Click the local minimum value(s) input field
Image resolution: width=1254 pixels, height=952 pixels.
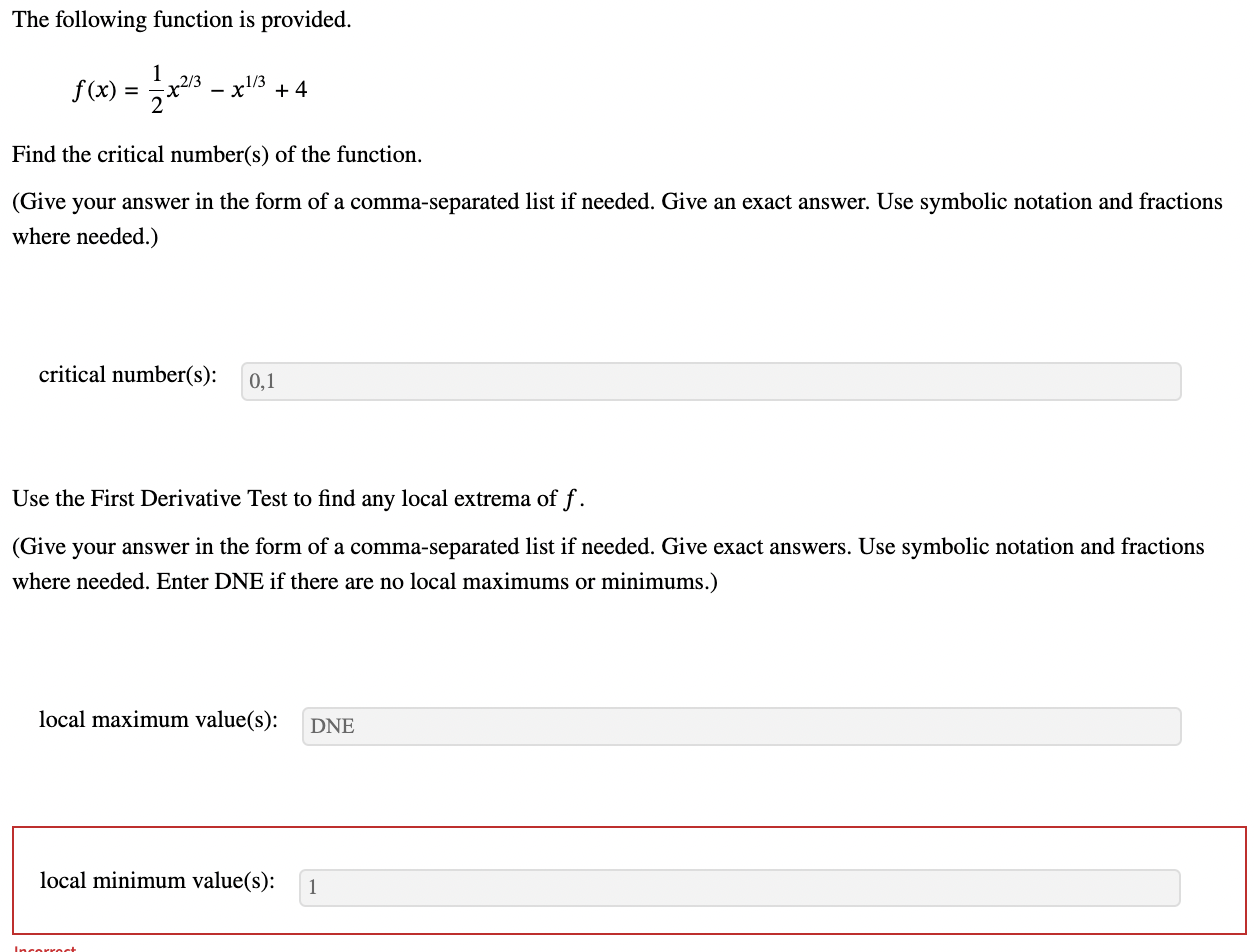pyautogui.click(x=738, y=887)
